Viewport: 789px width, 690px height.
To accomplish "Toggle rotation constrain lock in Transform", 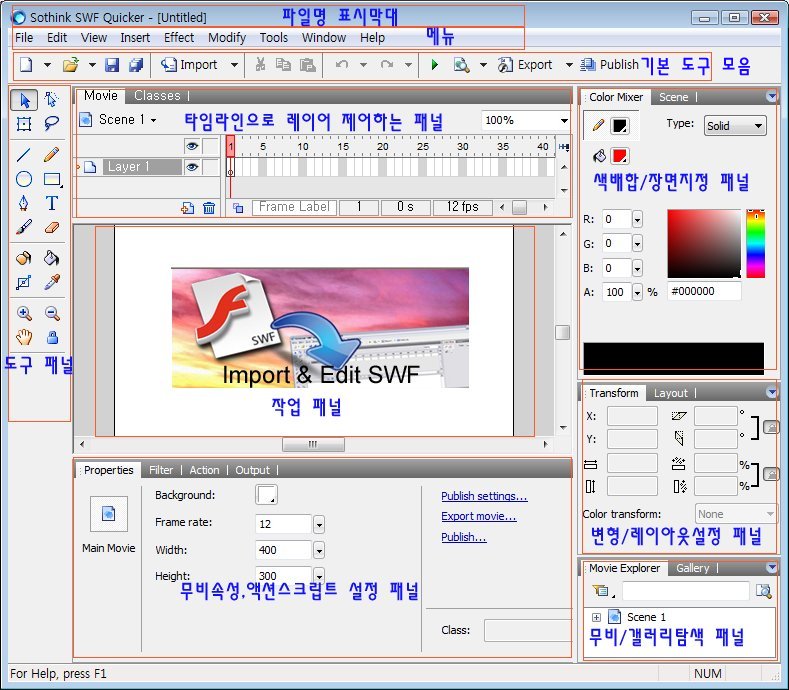I will [x=771, y=427].
